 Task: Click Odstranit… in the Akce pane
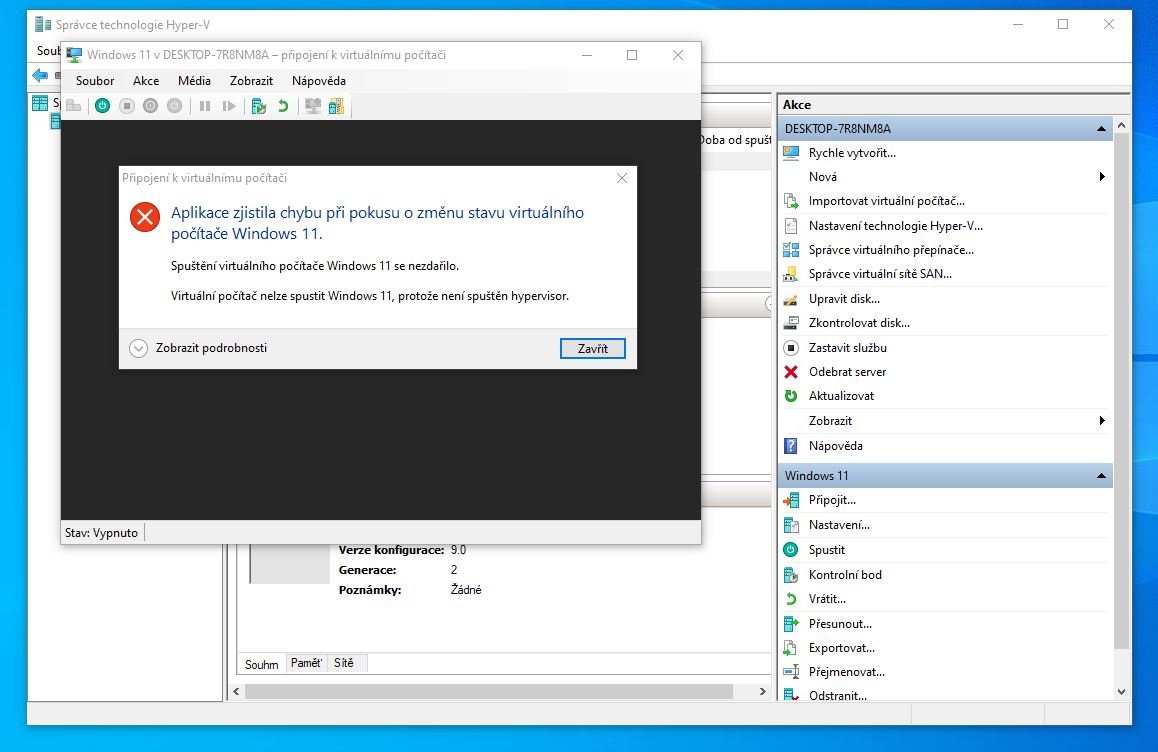coord(837,696)
